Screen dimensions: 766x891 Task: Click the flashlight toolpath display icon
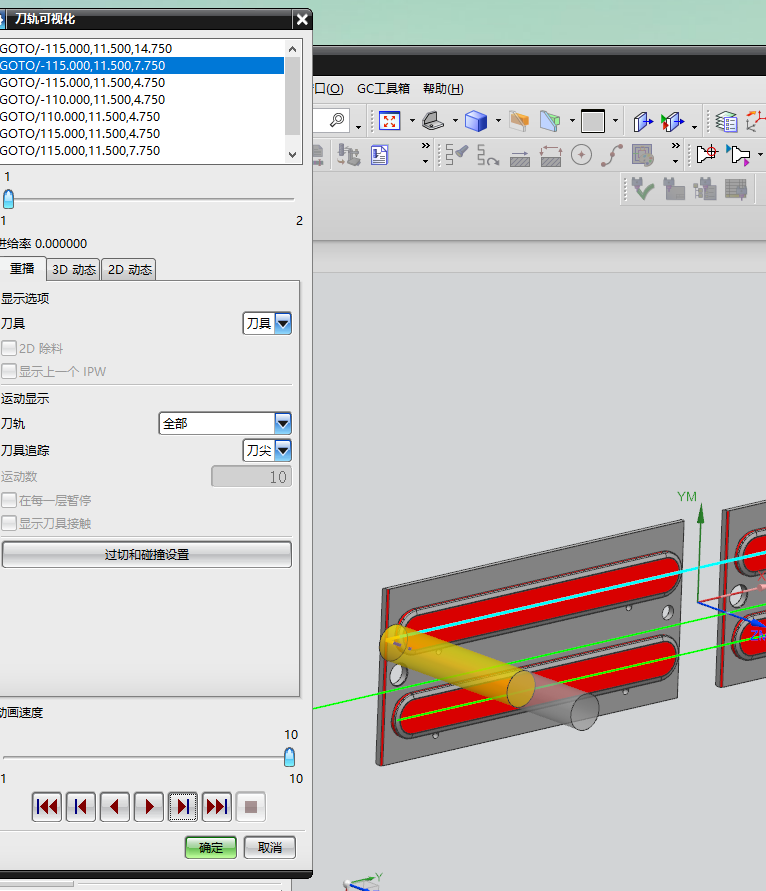[x=456, y=155]
